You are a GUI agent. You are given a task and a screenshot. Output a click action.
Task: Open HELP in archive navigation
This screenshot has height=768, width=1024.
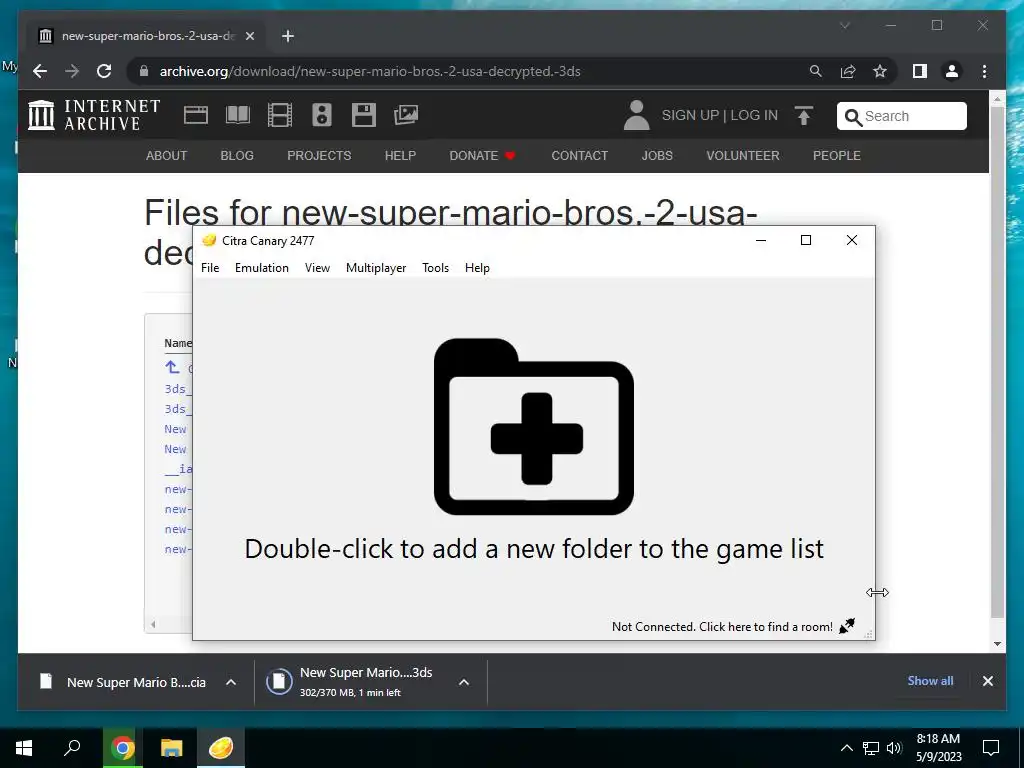click(x=400, y=155)
